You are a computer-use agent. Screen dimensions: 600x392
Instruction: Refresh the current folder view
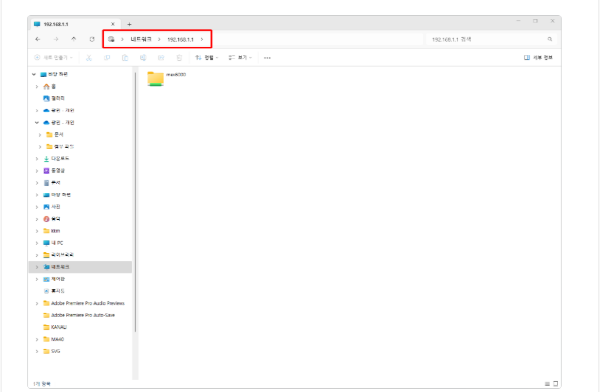click(92, 39)
